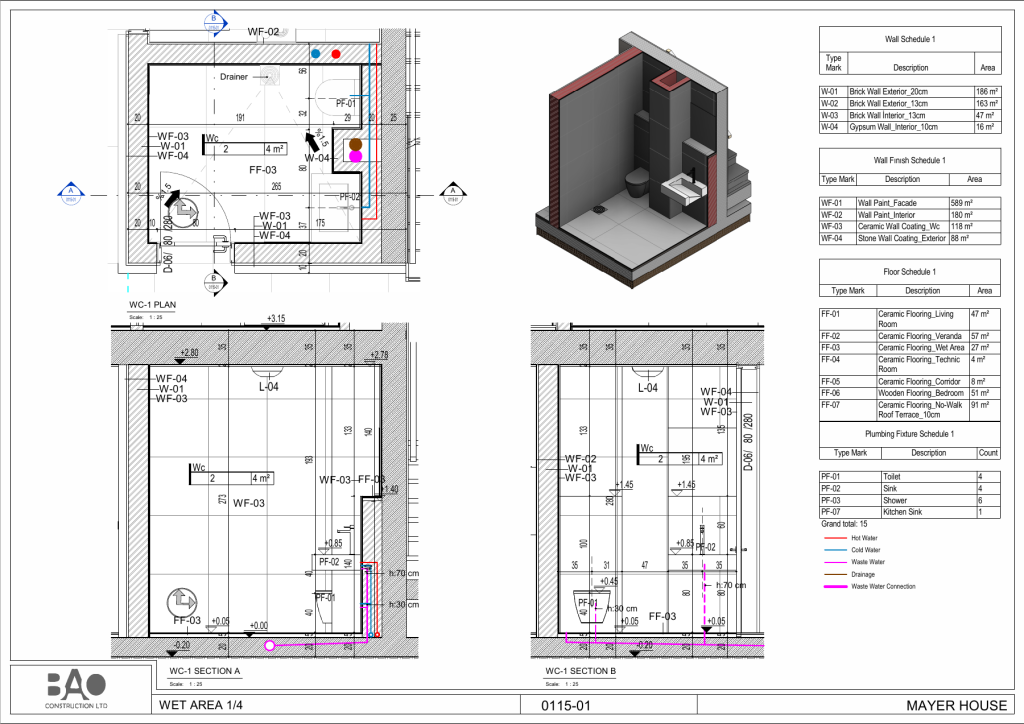Click the '+1.40' level tag in Section A

click(389, 489)
